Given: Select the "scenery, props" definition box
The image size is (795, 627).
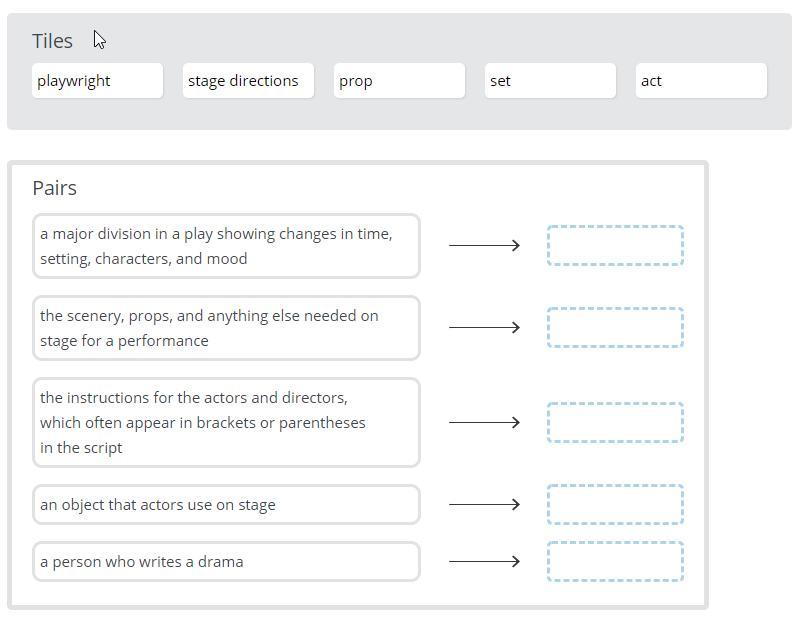Looking at the screenshot, I should coord(226,328).
